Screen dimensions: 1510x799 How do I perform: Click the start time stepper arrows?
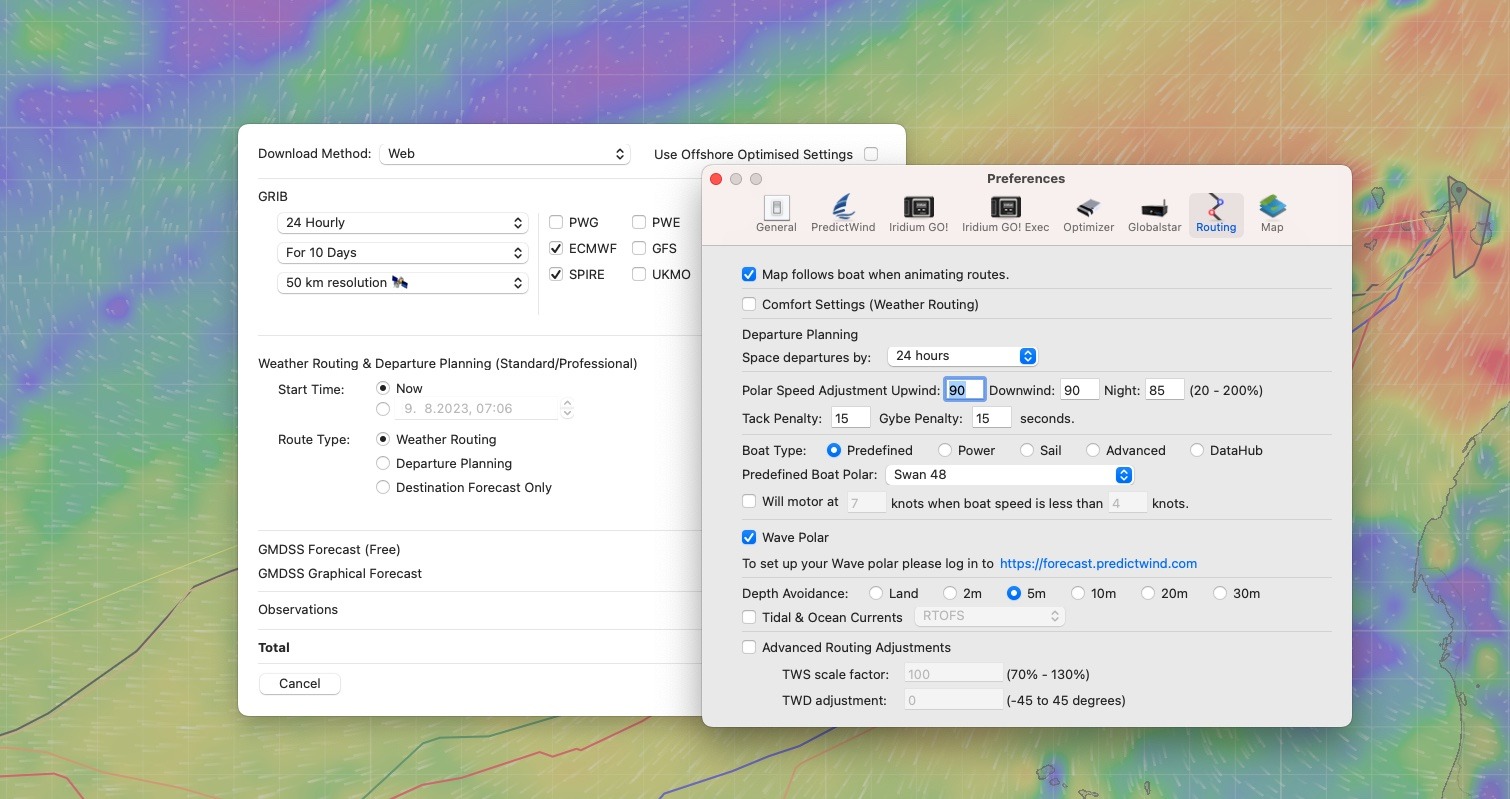pyautogui.click(x=567, y=409)
